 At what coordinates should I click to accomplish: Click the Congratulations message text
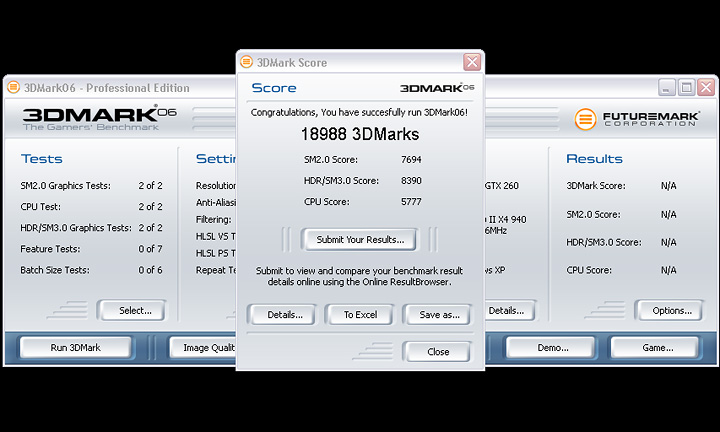(359, 112)
